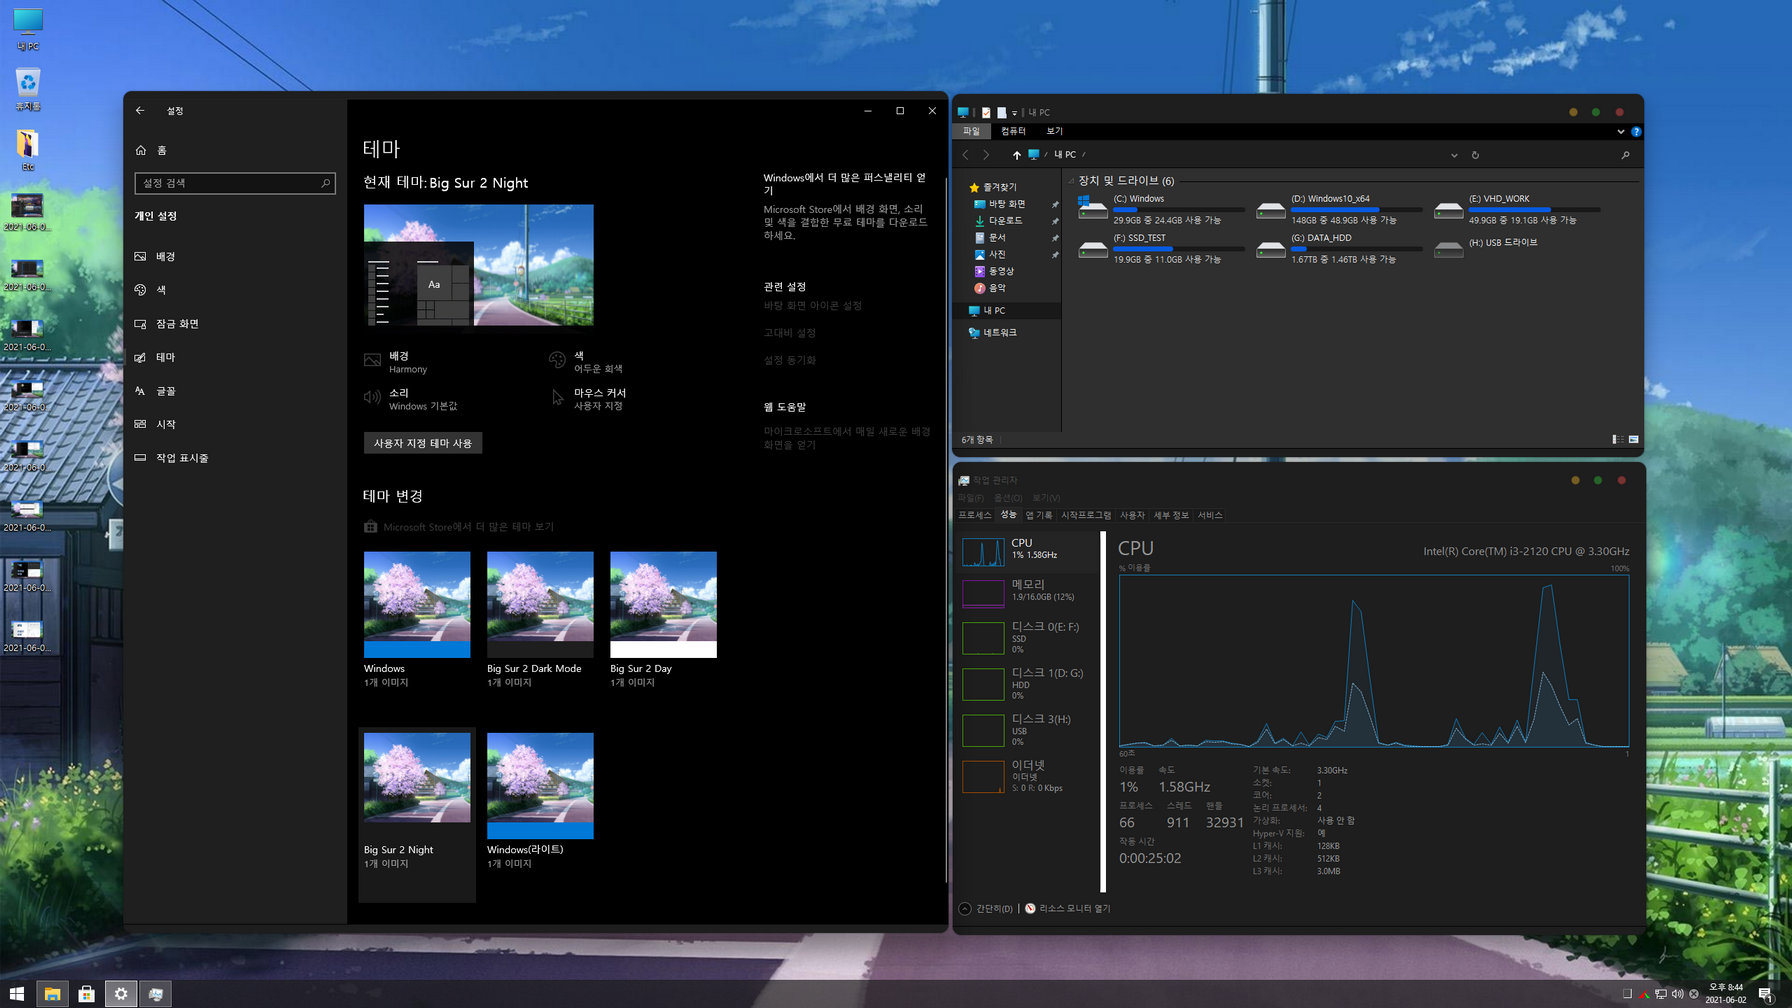Click the Explorer search magnifier icon
Screen dimensions: 1792x1008
1625,155
